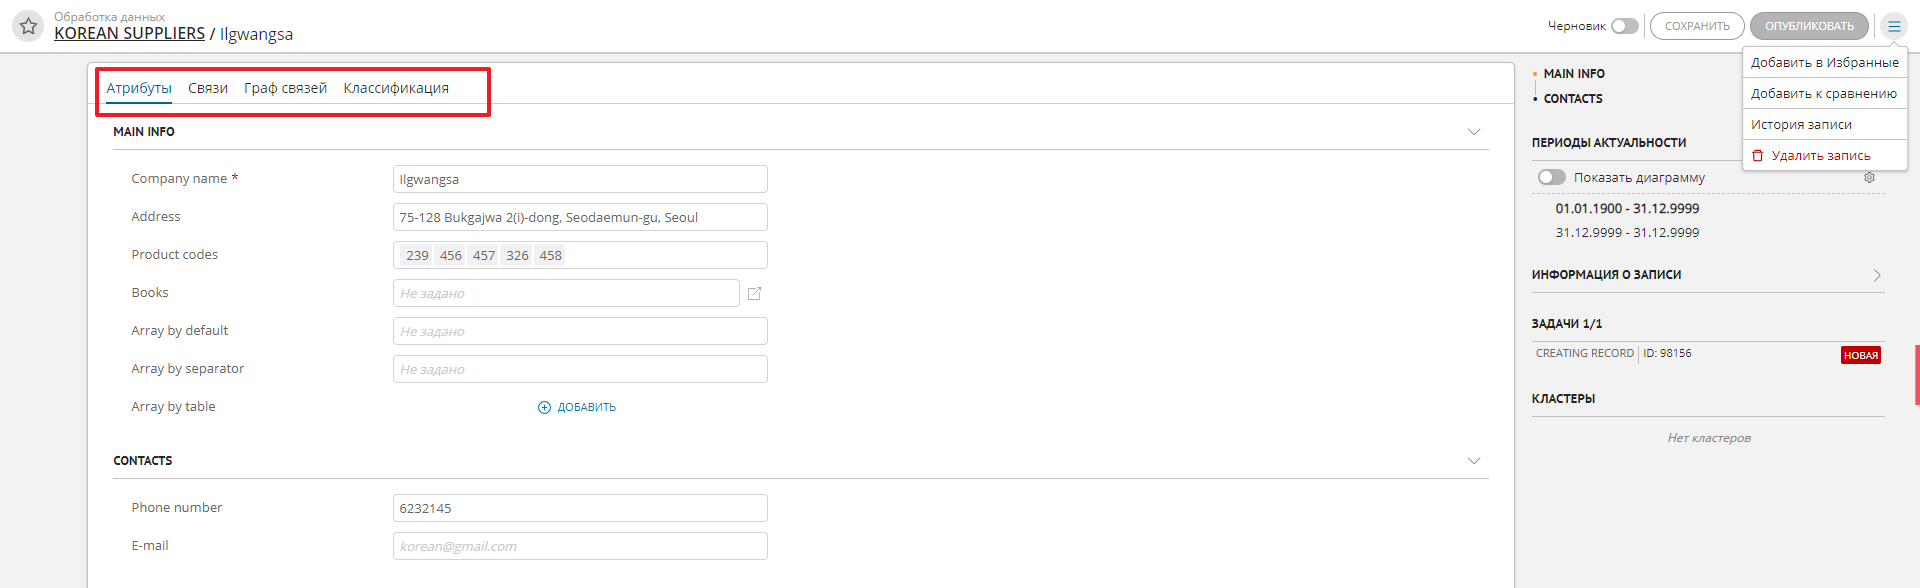Select period 01.01.1900 - 31.12.9999
The width and height of the screenshot is (1920, 588).
tap(1627, 209)
